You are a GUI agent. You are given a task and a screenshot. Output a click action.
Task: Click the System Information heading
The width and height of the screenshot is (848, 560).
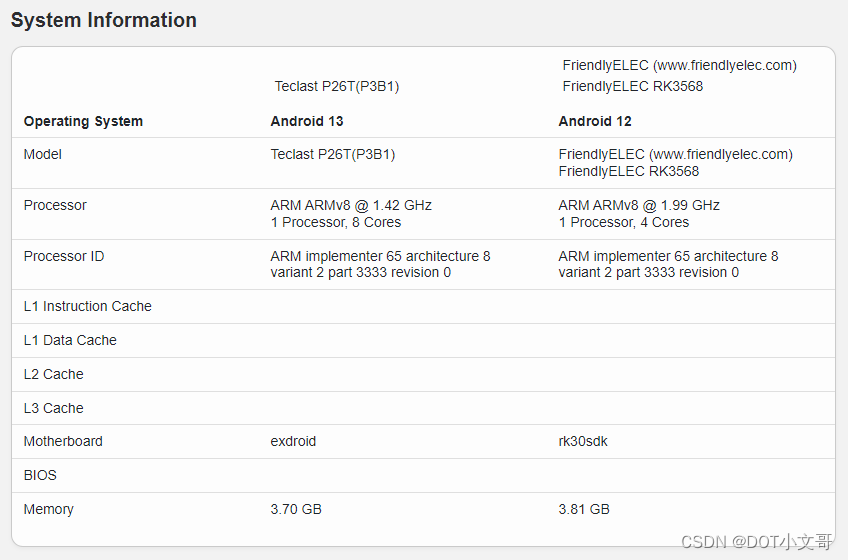pos(104,20)
